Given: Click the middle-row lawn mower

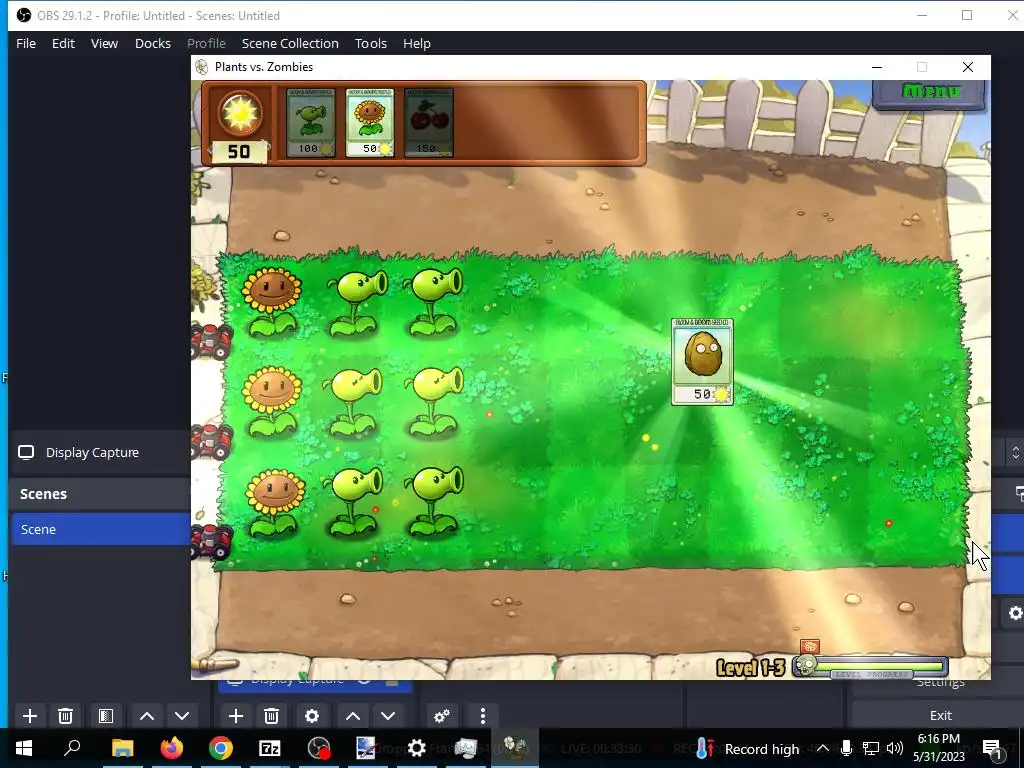Looking at the screenshot, I should (212, 441).
